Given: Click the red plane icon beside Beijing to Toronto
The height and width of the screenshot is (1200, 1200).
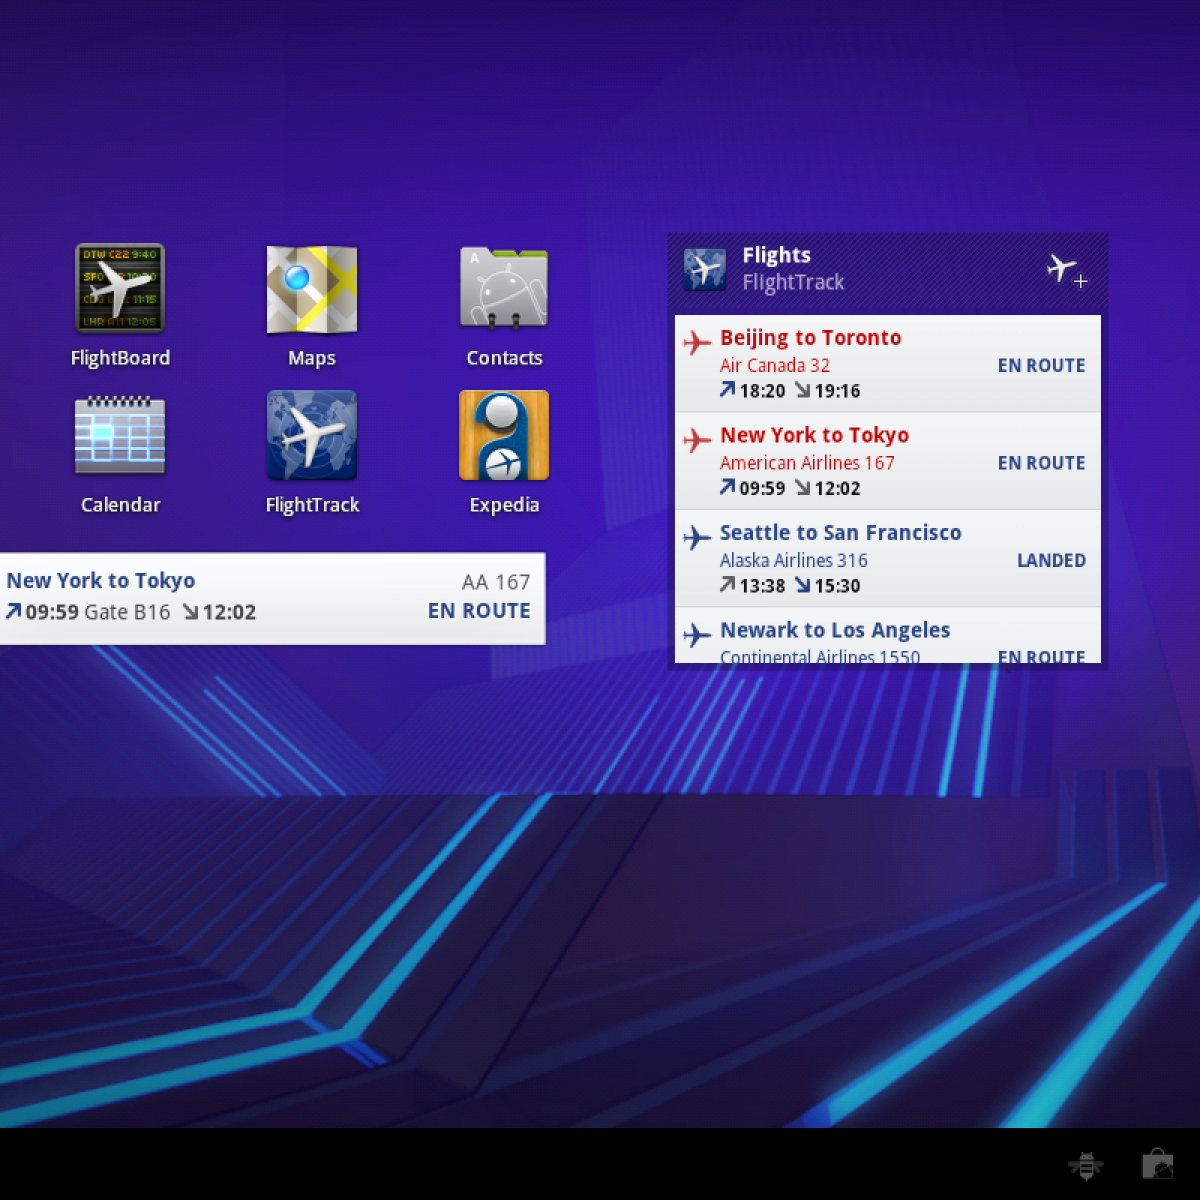Looking at the screenshot, I should (697, 343).
